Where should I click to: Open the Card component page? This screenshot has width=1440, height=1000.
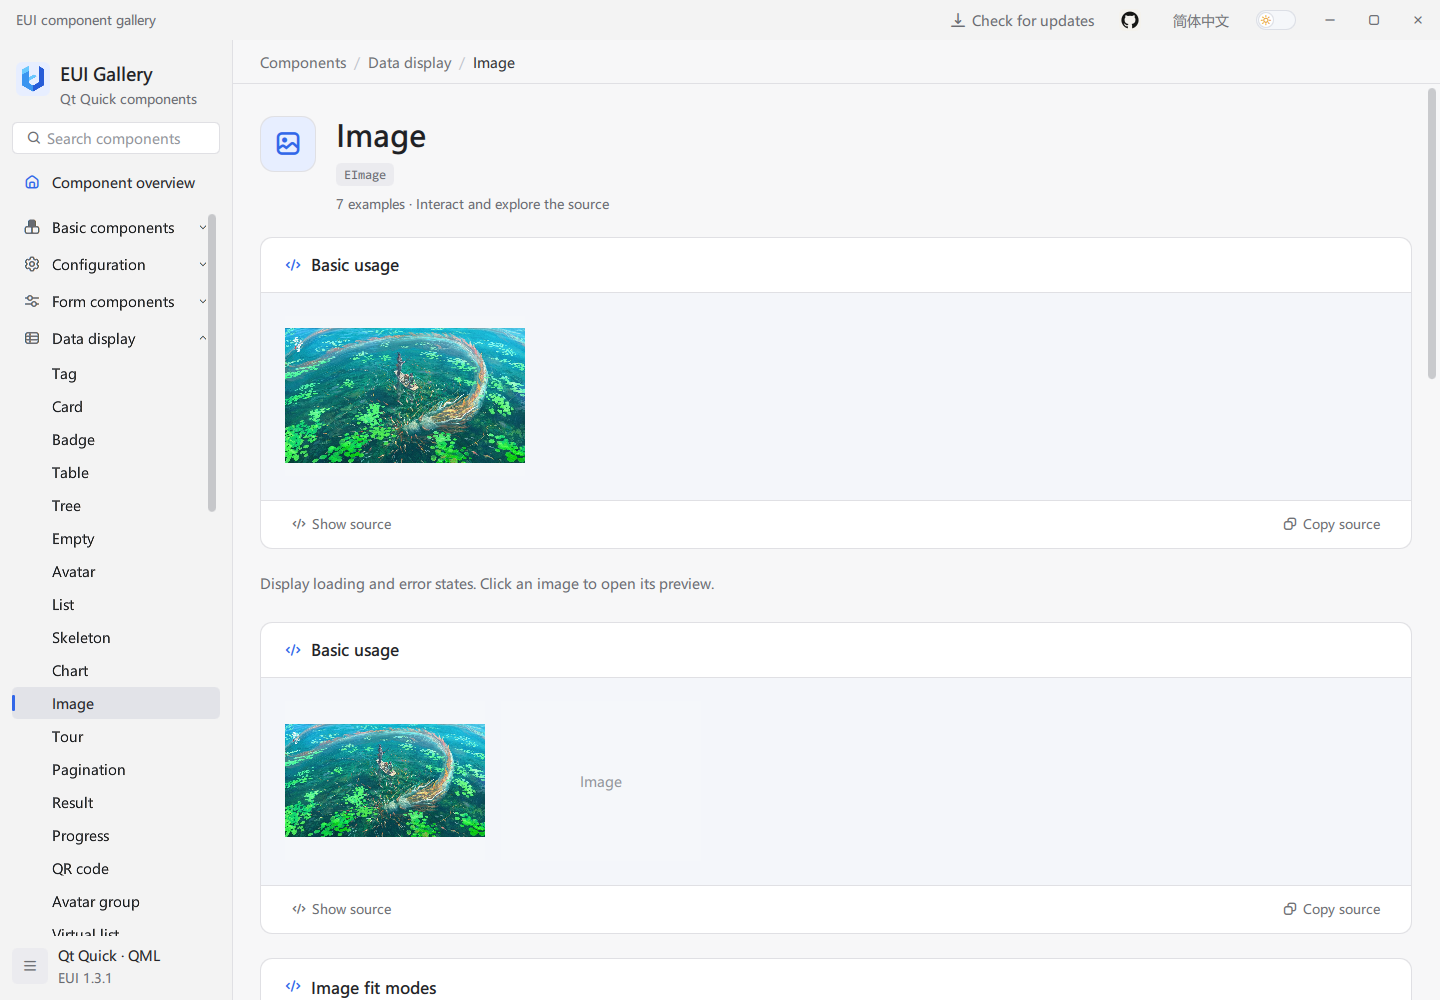116,406
